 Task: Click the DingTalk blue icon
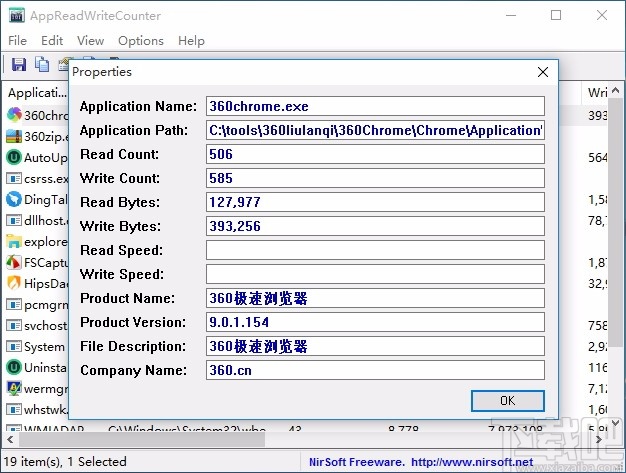tap(14, 199)
